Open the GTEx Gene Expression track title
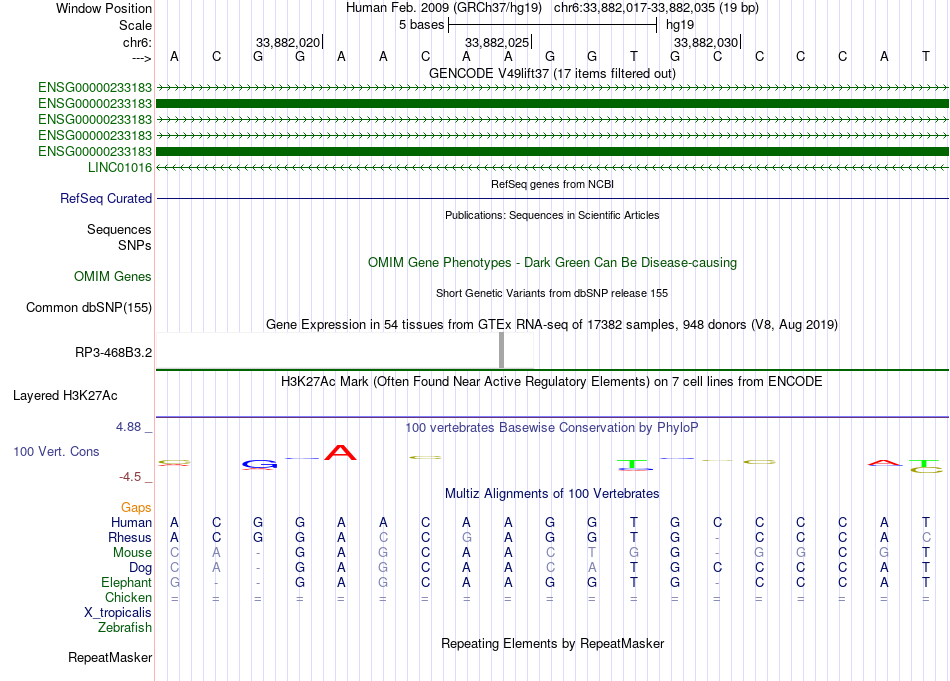The width and height of the screenshot is (950, 681). [552, 325]
